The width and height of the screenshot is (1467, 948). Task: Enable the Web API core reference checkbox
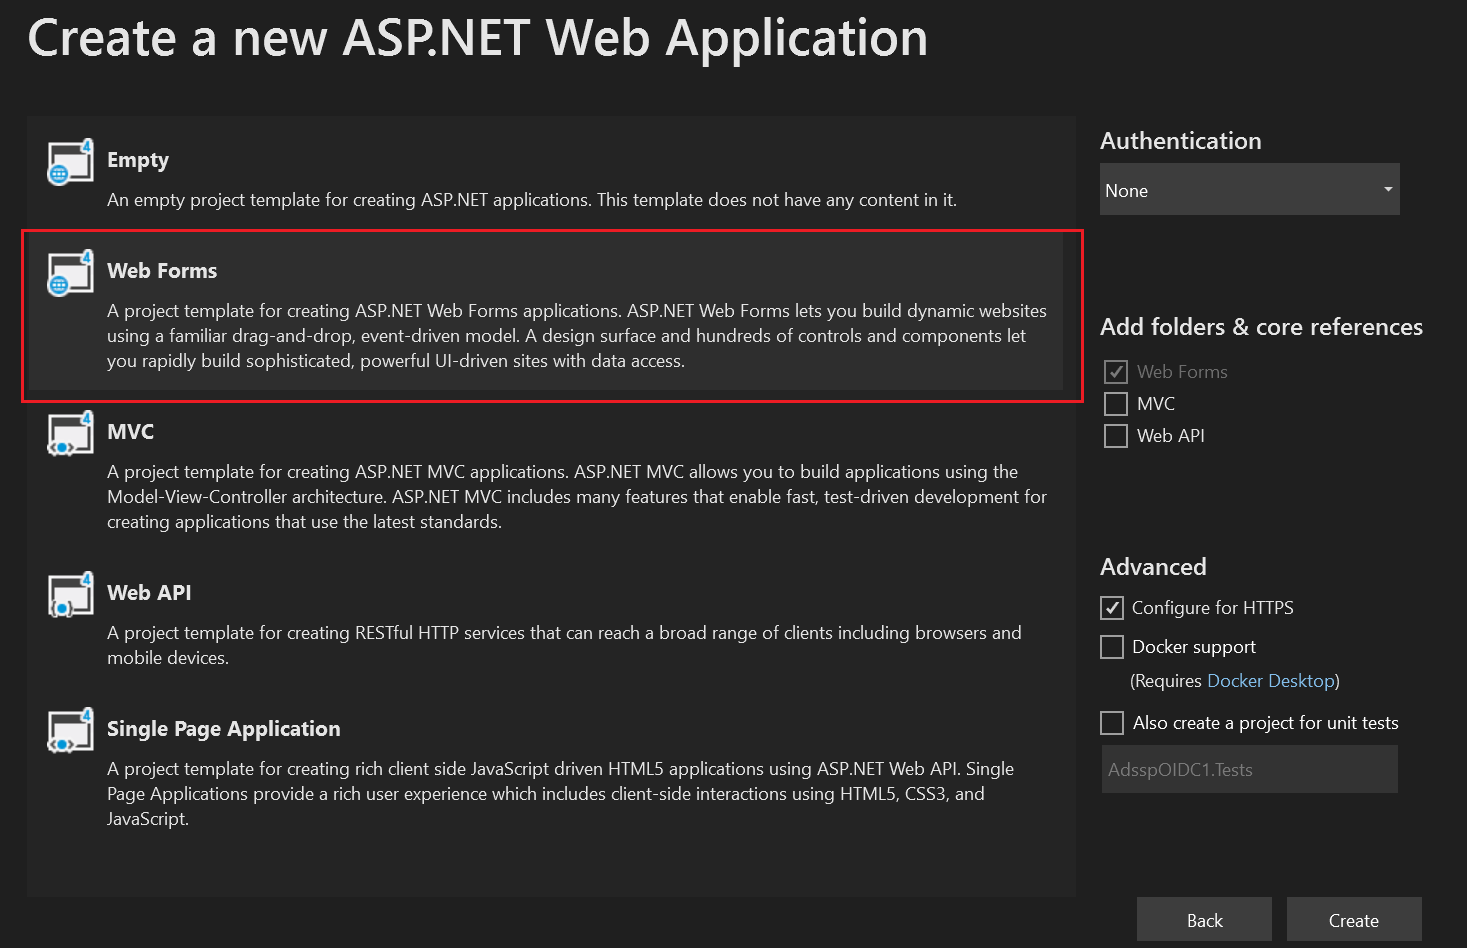1116,436
